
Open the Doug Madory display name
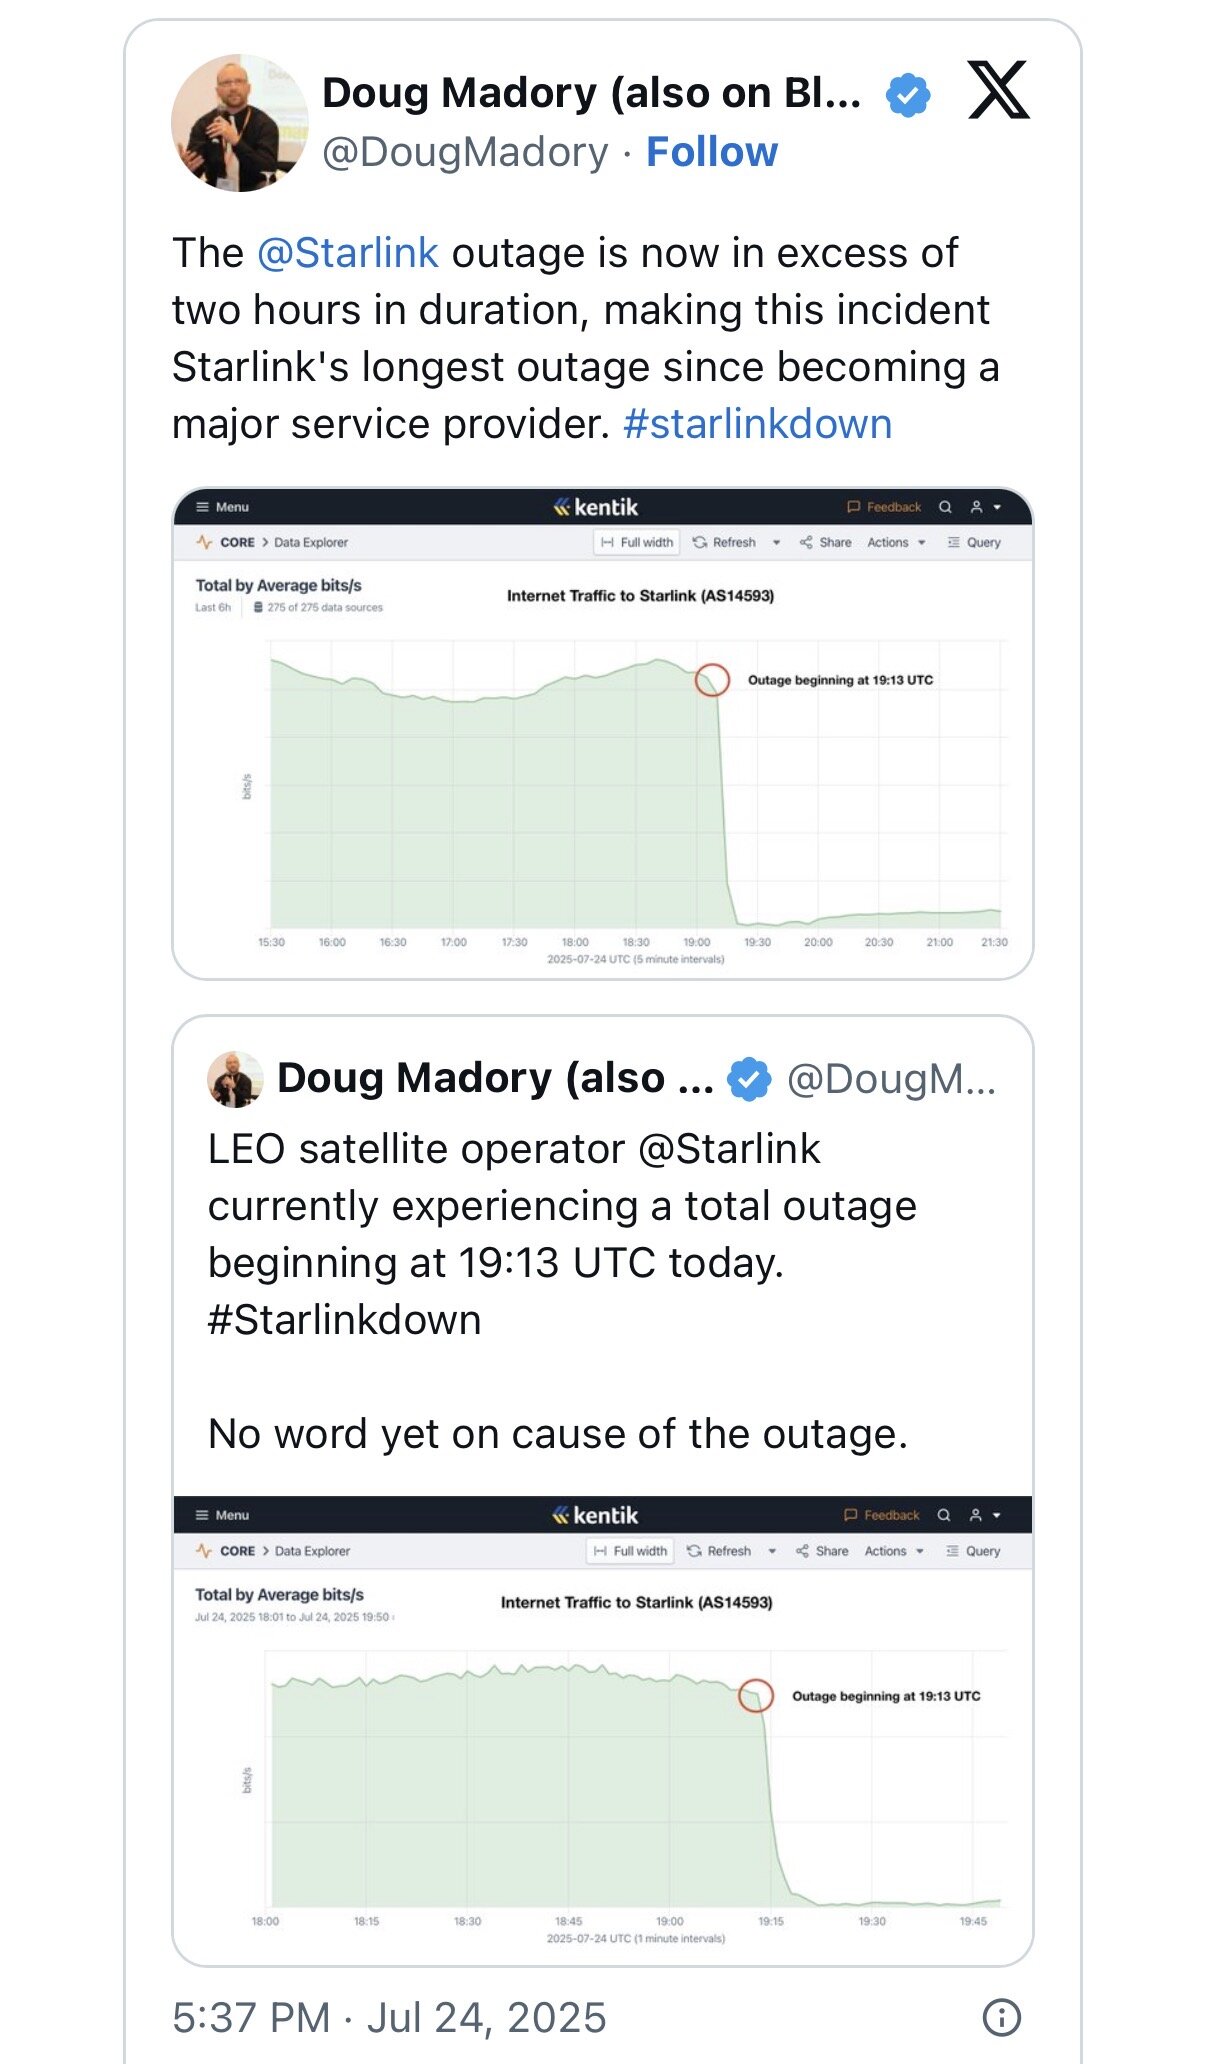pyautogui.click(x=591, y=93)
